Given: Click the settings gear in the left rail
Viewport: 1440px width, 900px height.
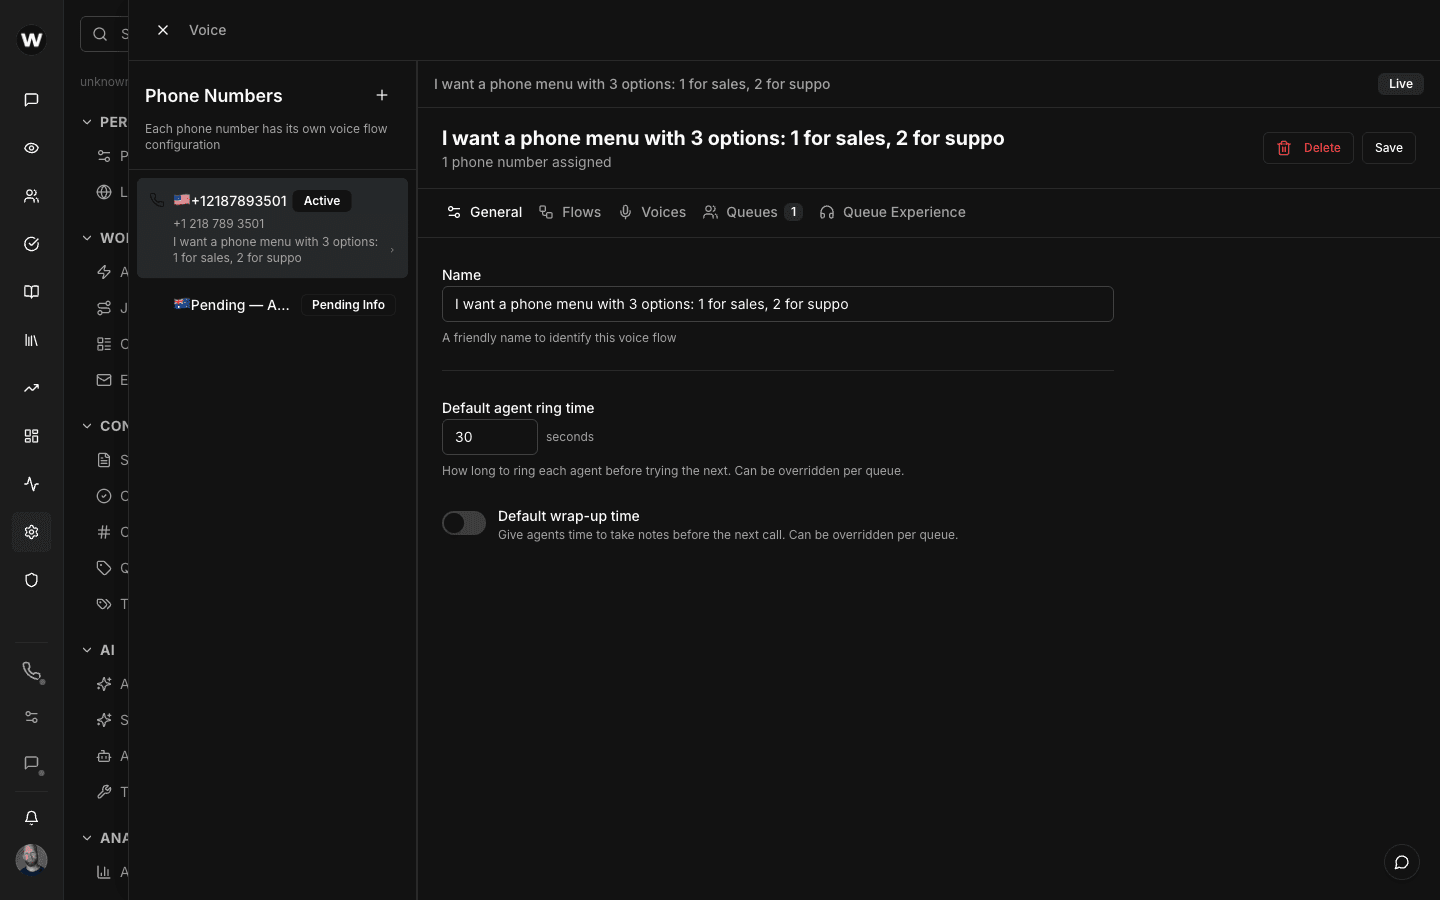Looking at the screenshot, I should (31, 531).
